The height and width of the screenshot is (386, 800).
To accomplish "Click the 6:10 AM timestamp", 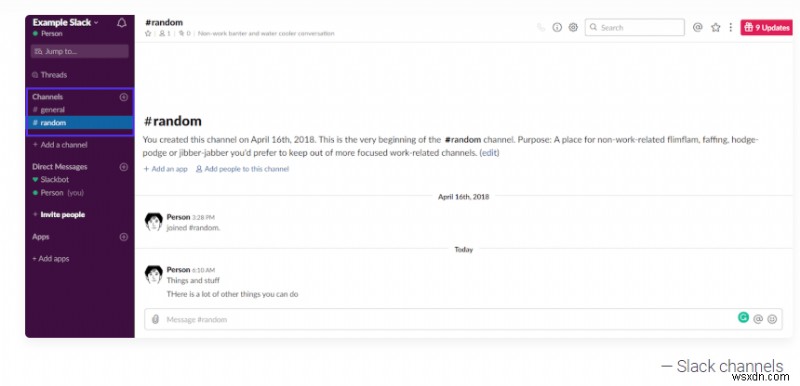I will click(x=204, y=270).
